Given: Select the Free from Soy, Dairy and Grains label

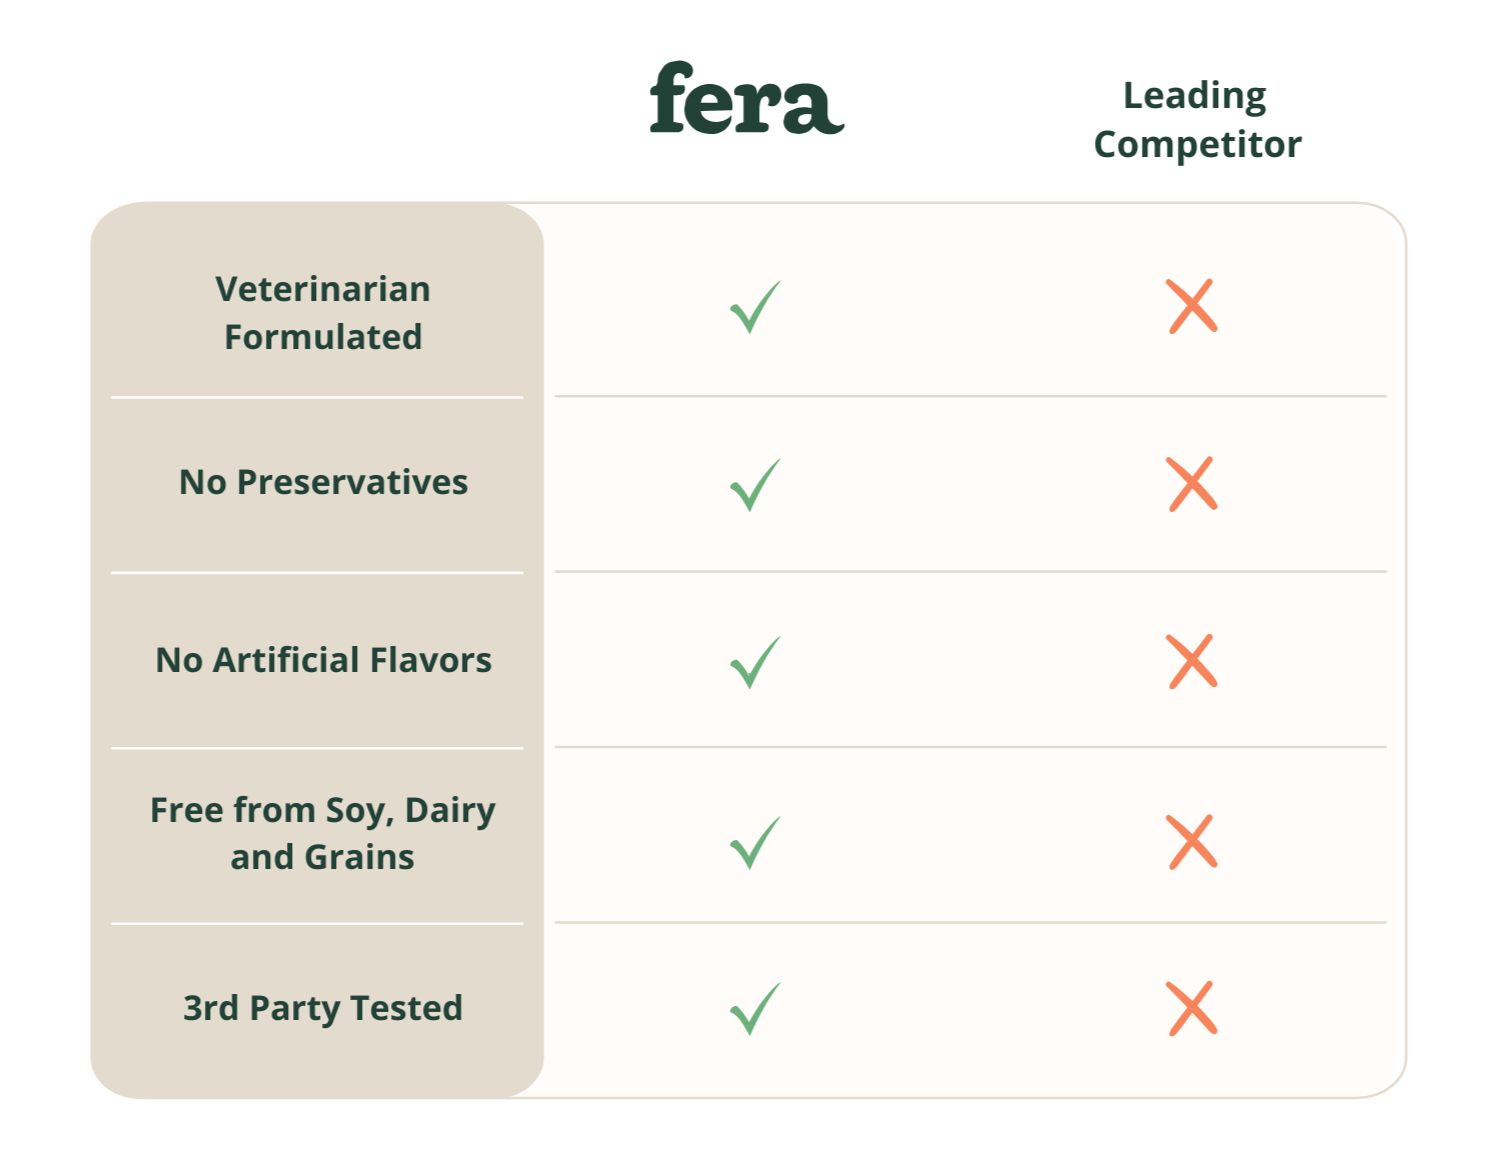Looking at the screenshot, I should click(323, 833).
